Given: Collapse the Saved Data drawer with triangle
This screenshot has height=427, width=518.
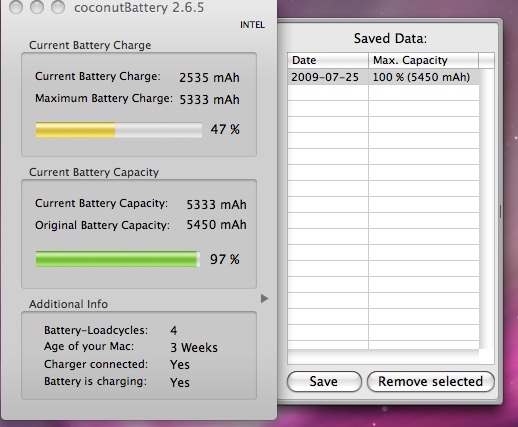Looking at the screenshot, I should coord(264,298).
